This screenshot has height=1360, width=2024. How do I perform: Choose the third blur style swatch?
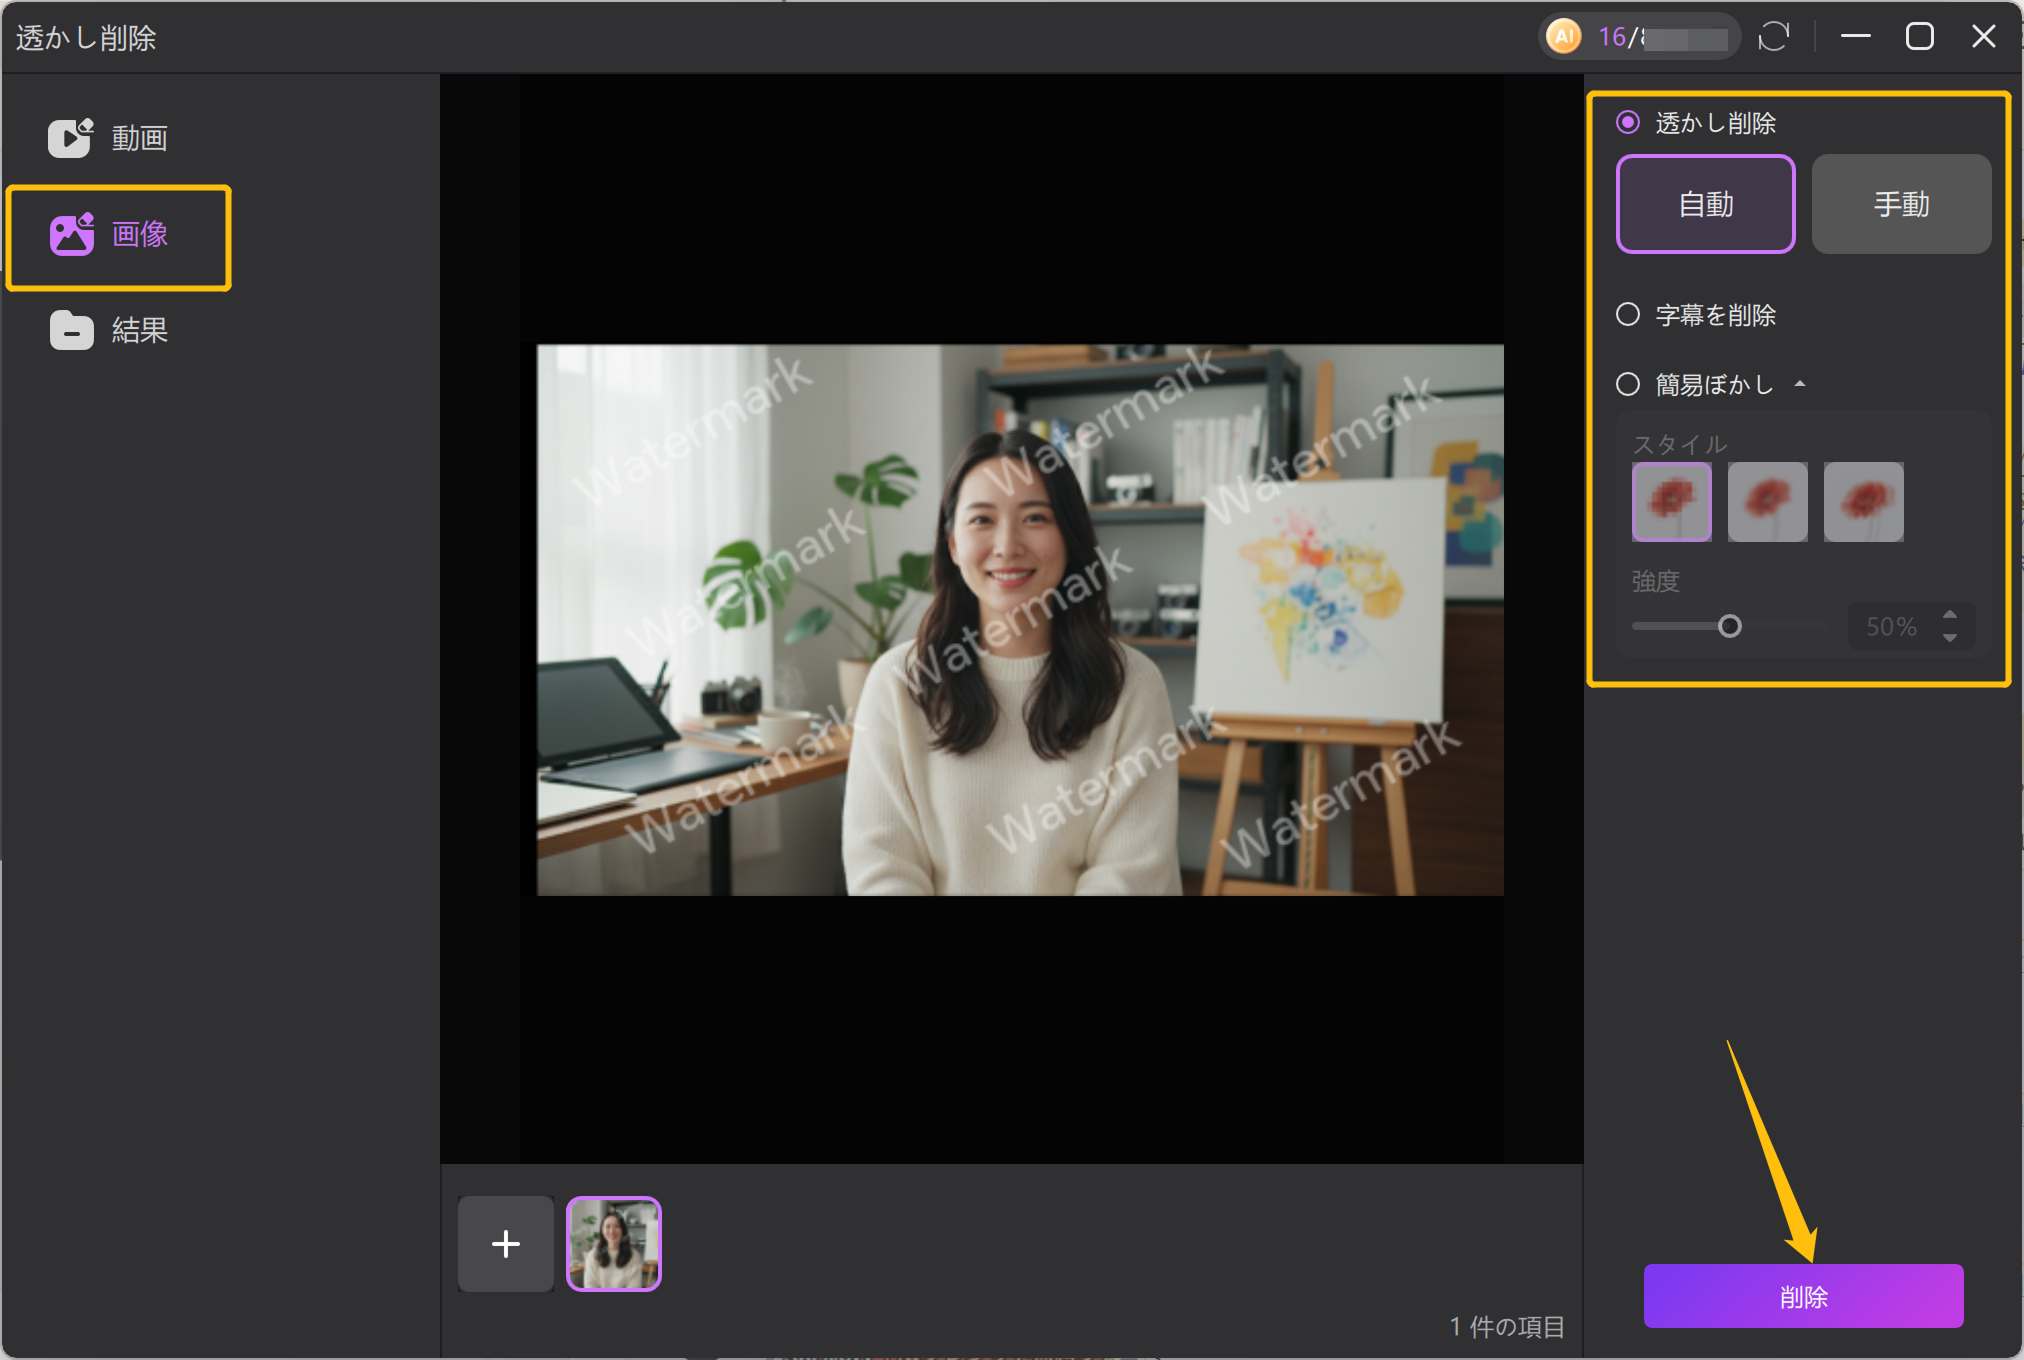coord(1863,501)
